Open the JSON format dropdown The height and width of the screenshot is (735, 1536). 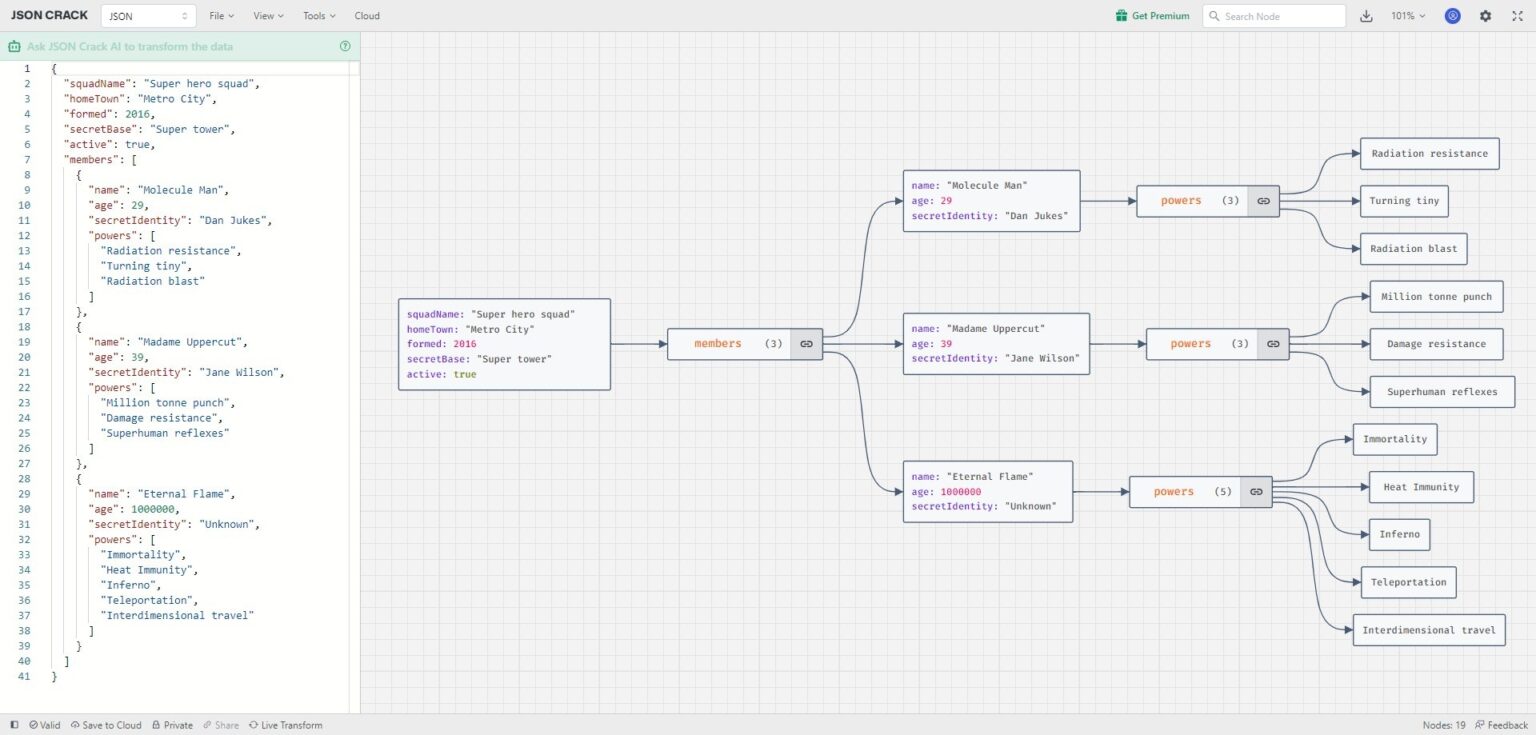click(x=148, y=16)
